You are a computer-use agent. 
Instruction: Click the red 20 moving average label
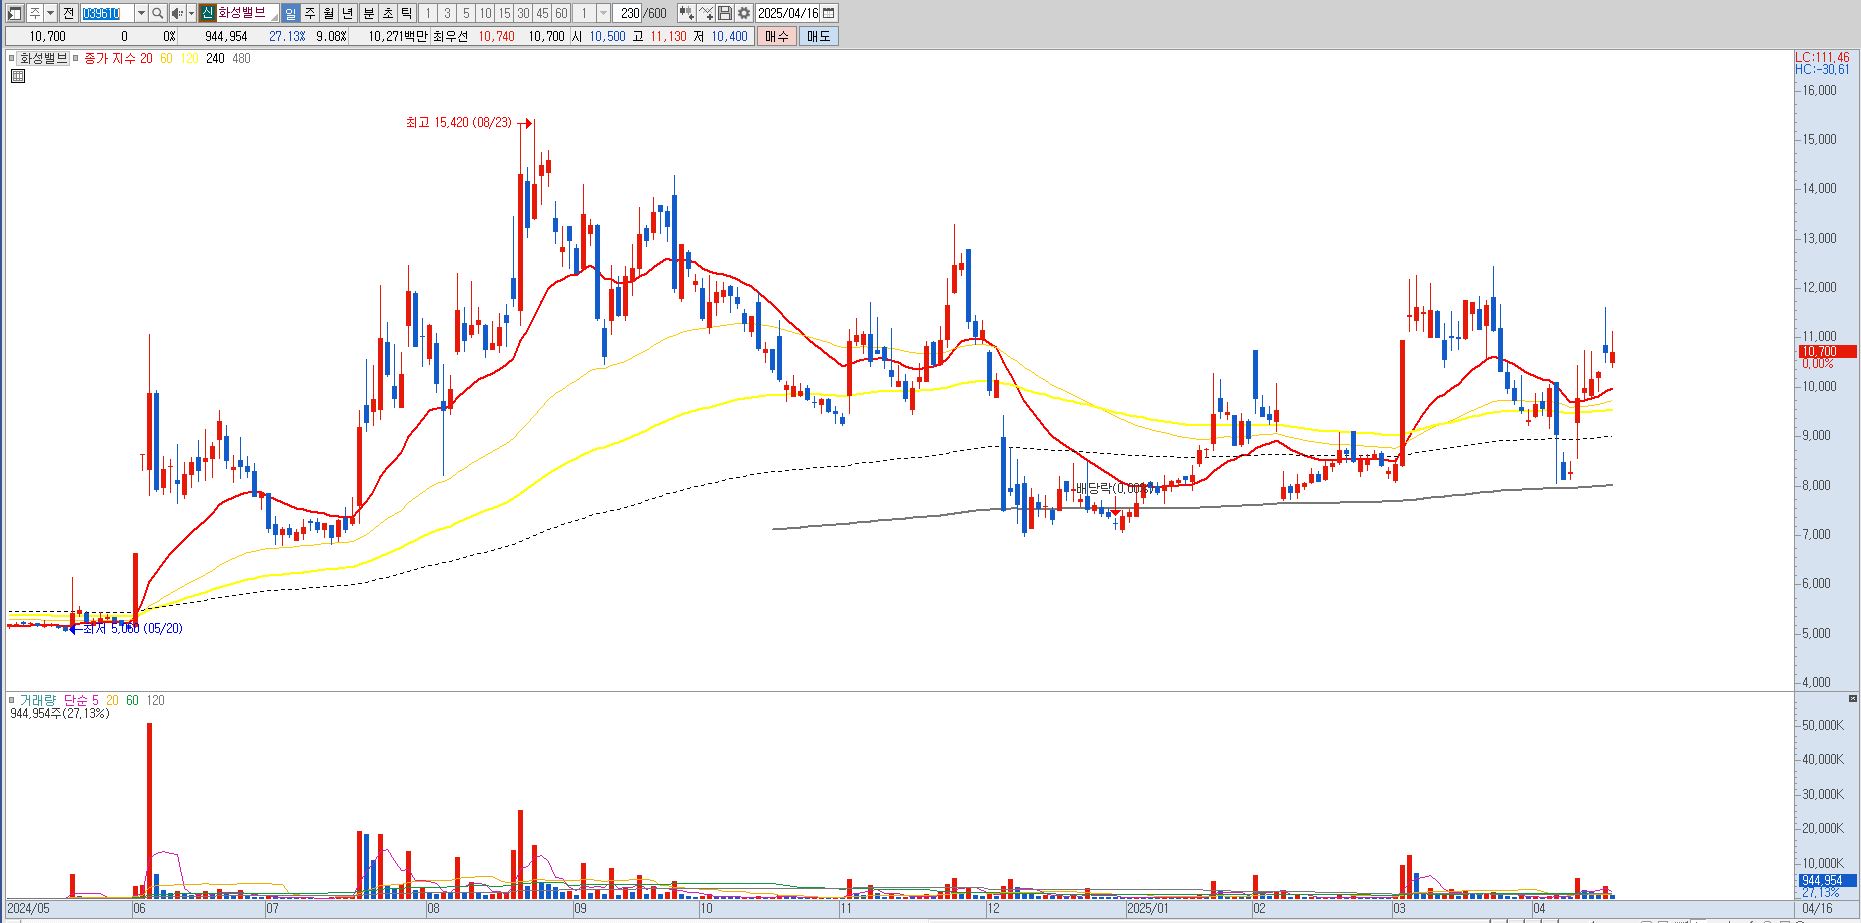pyautogui.click(x=146, y=58)
